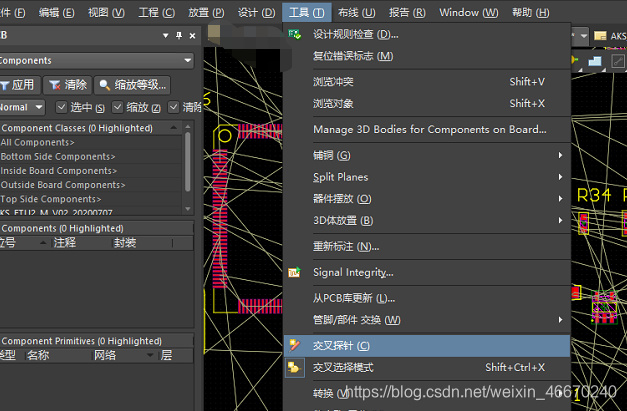
Task: Pin the PCB panel with pushpin icon
Action: (180, 34)
